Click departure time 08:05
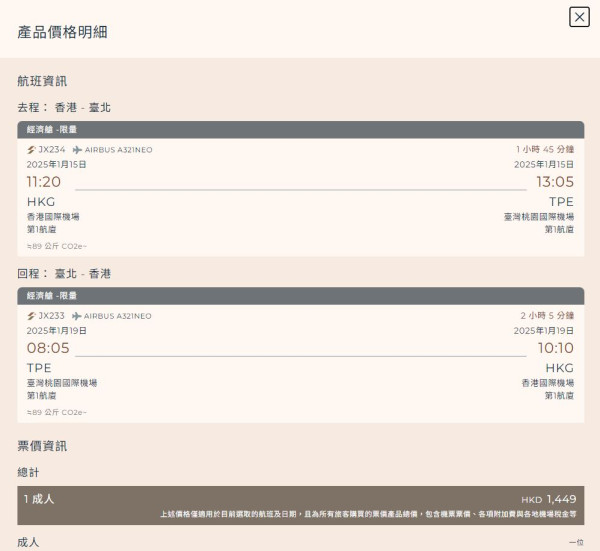The height and width of the screenshot is (551, 600). tap(48, 348)
